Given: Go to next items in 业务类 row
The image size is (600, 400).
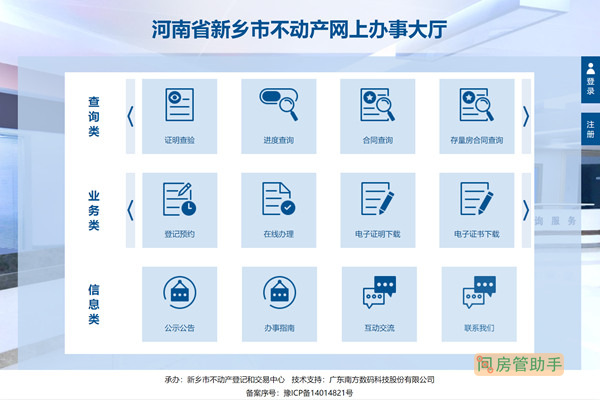Looking at the screenshot, I should [526, 210].
